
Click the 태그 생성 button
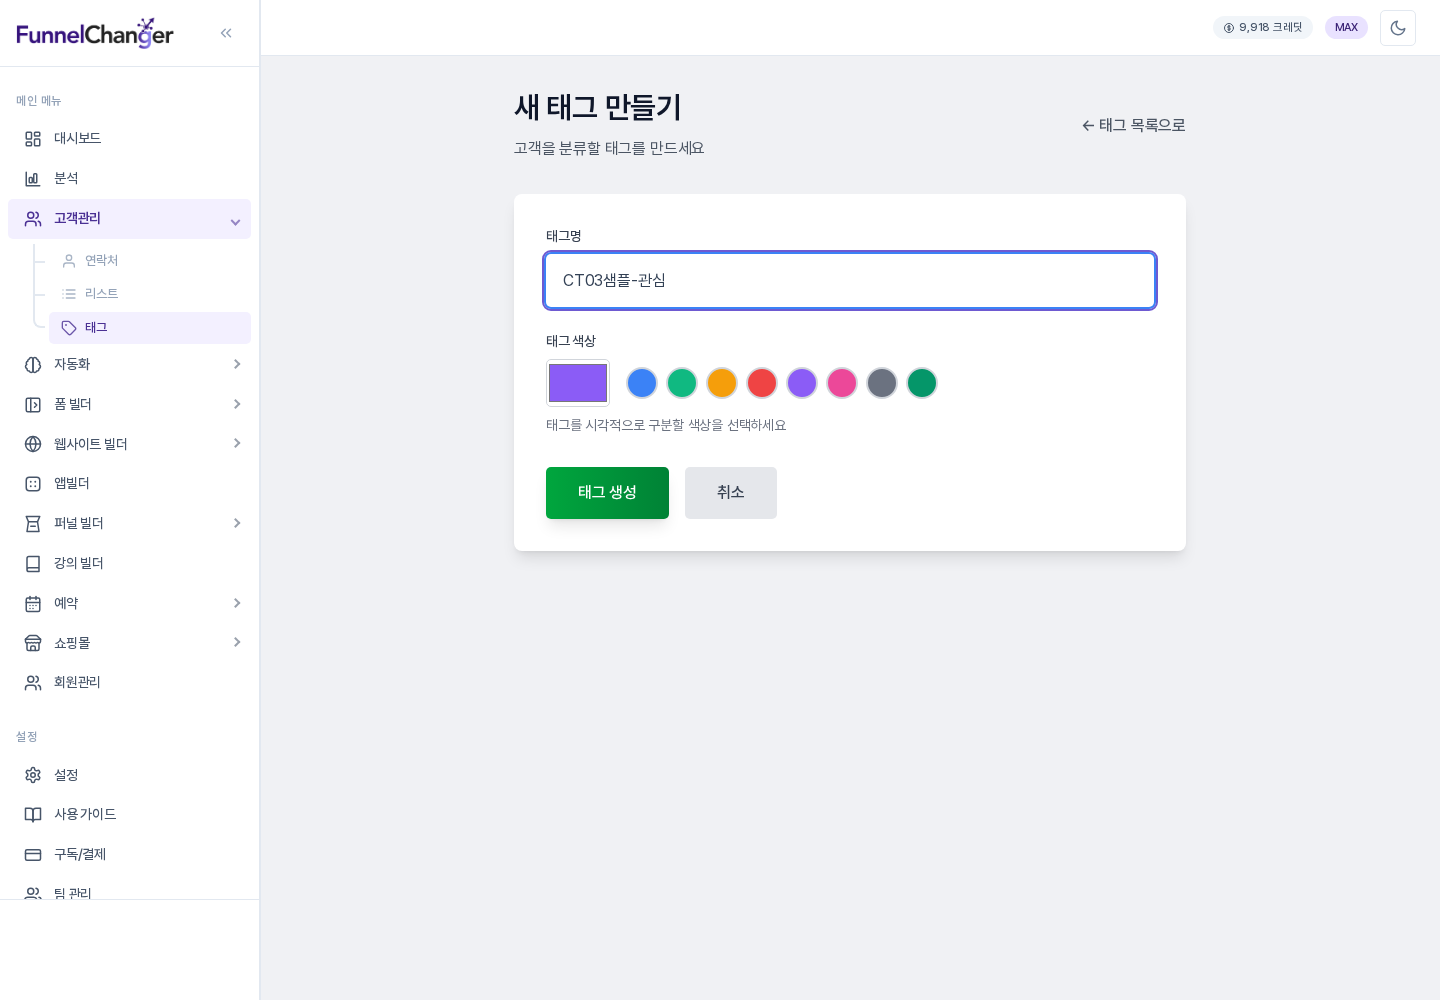607,493
